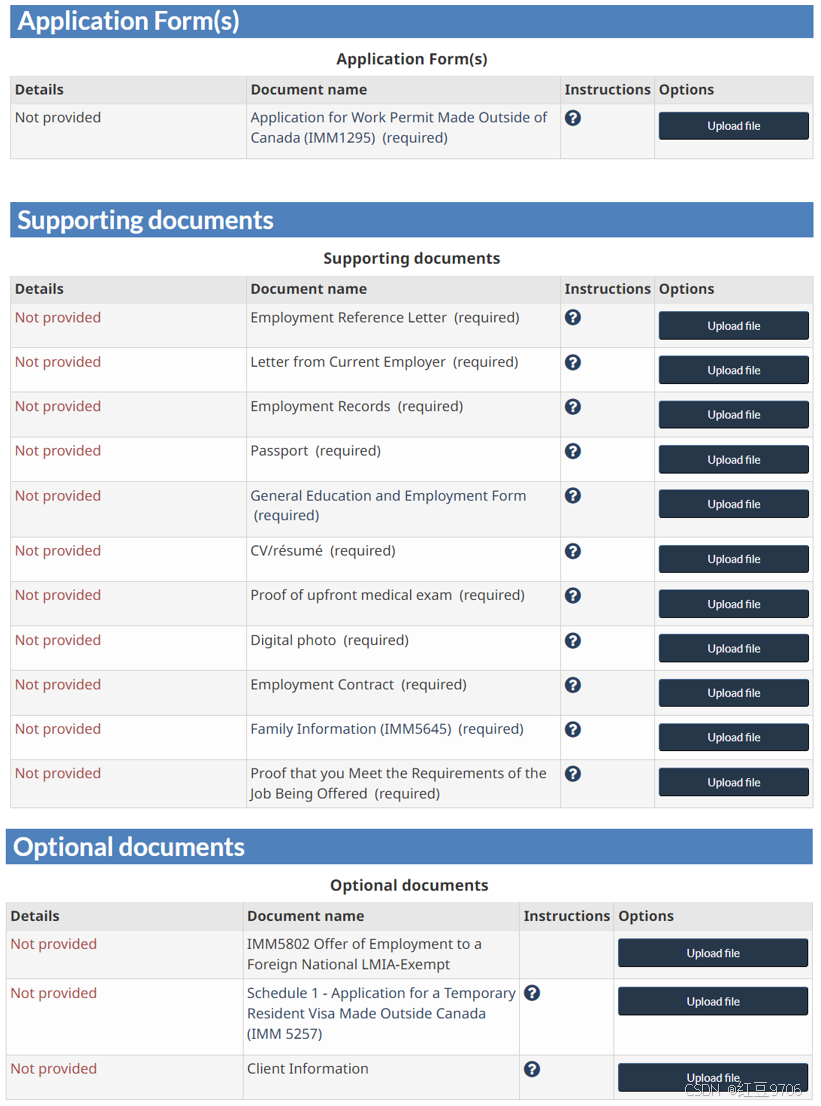Upload file for Schedule 1 IMM 5257

[x=713, y=1002]
